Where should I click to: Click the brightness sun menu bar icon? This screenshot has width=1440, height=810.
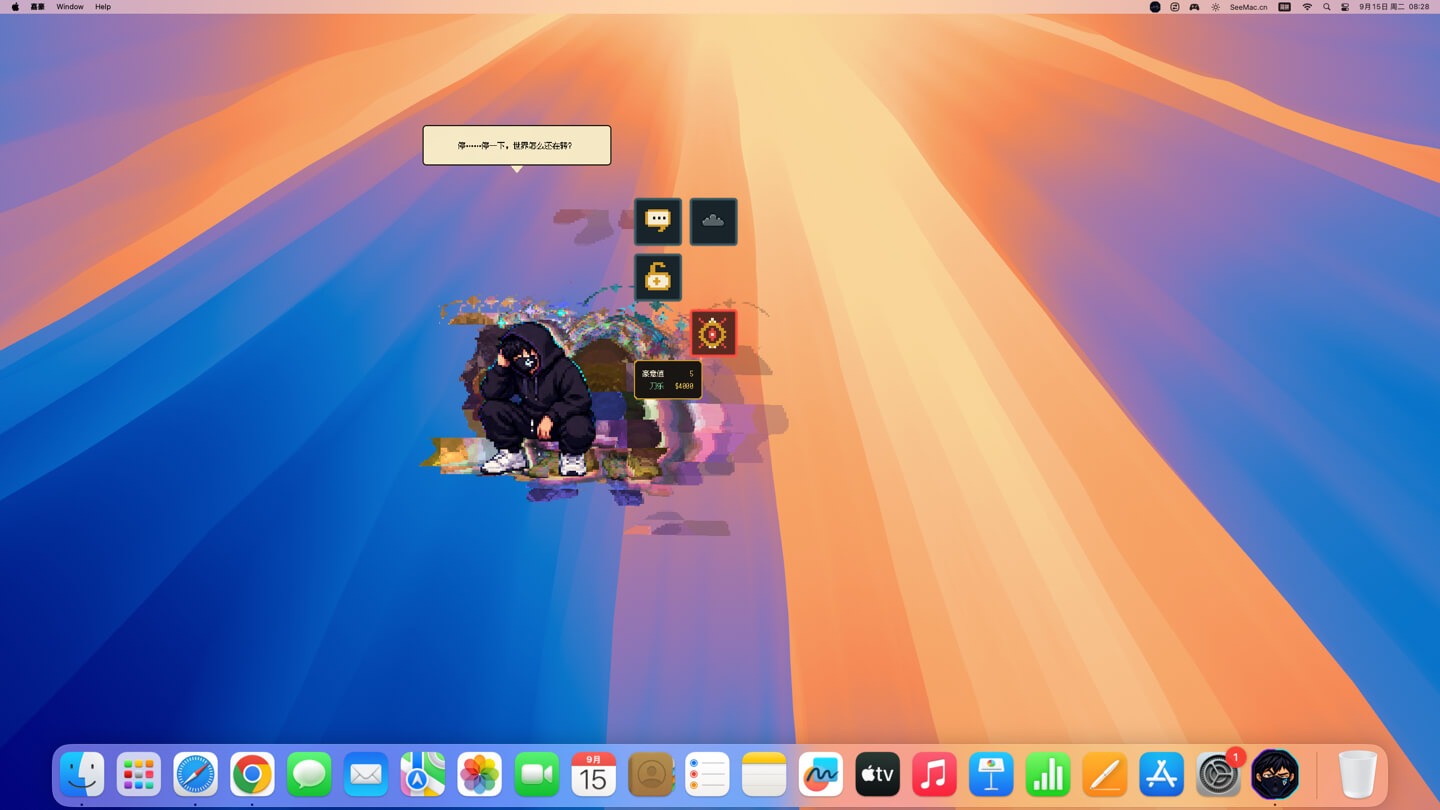tap(1215, 7)
